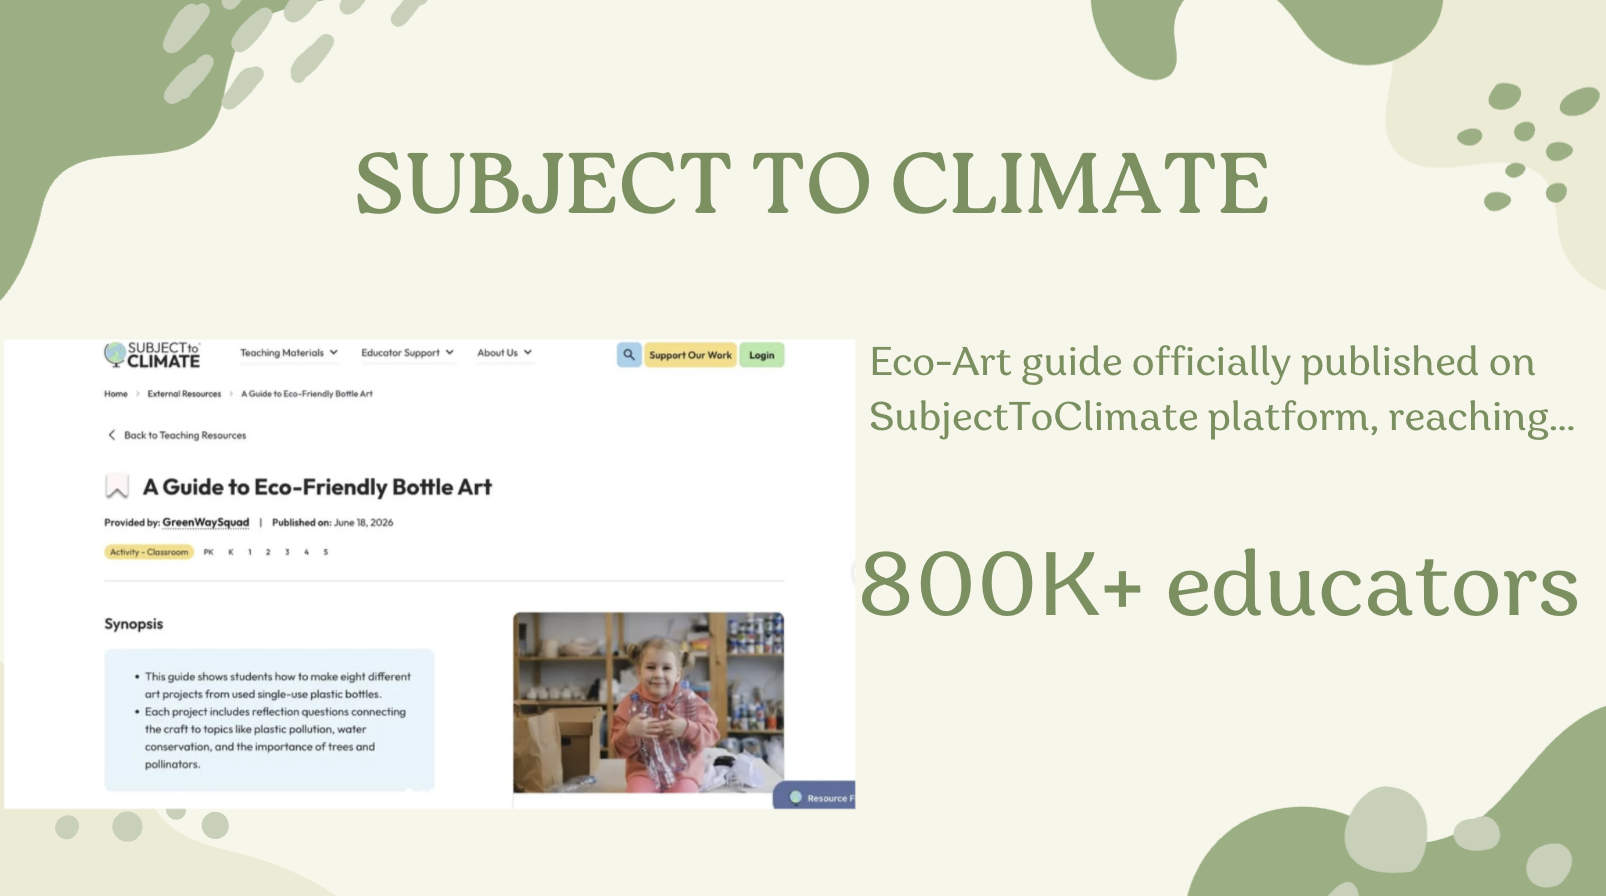
Task: Go to Home breadcrumb
Action: click(116, 394)
